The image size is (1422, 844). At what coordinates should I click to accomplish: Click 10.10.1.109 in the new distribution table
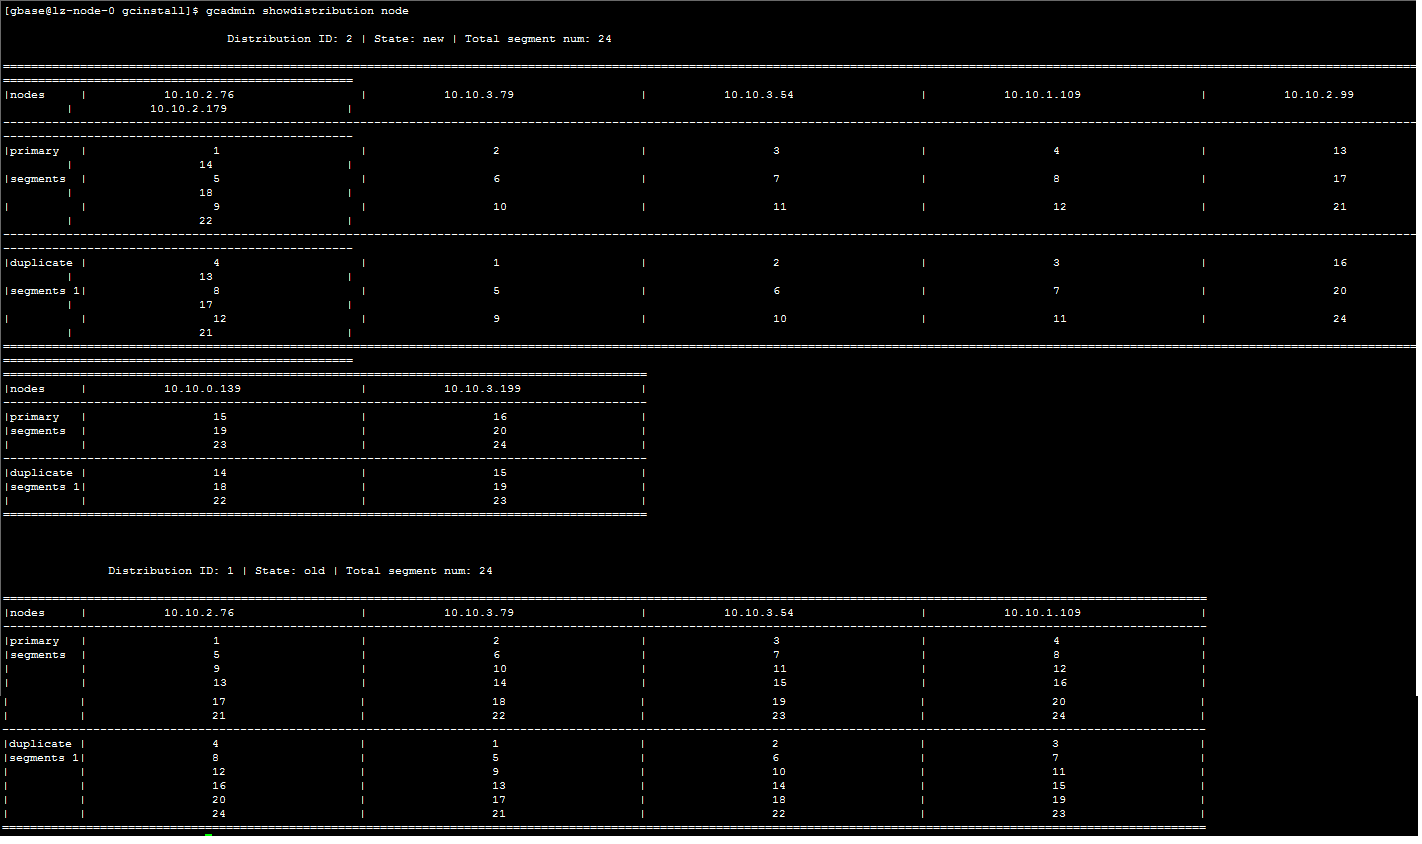coord(1042,95)
